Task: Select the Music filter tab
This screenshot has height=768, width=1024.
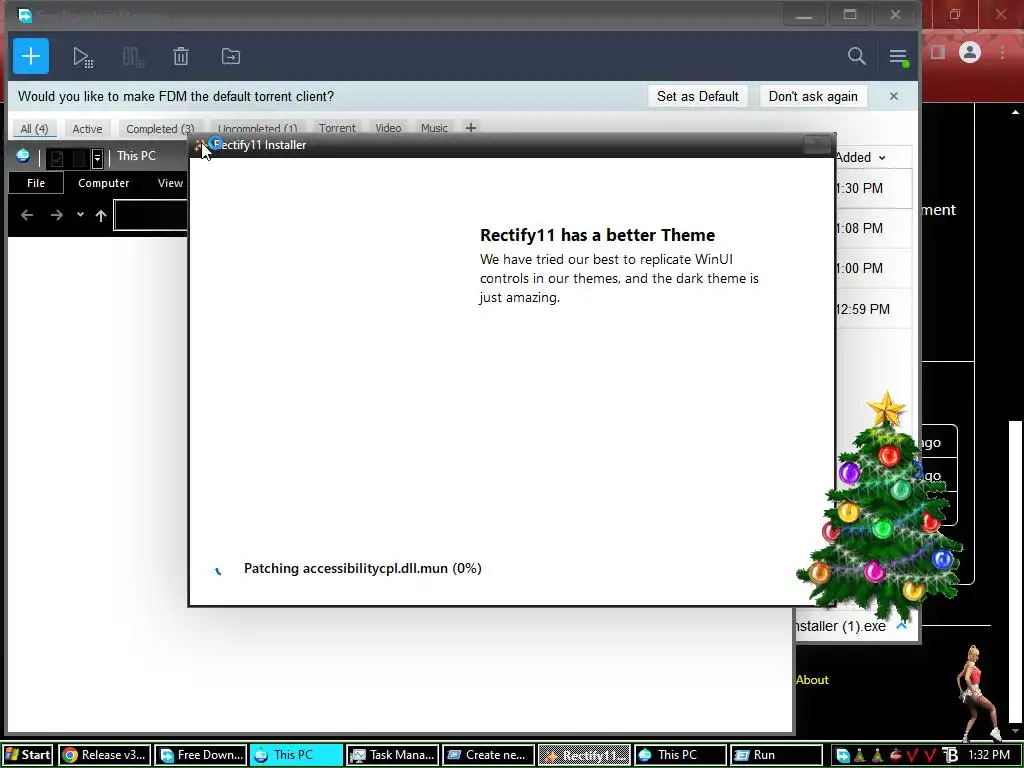Action: 434,128
